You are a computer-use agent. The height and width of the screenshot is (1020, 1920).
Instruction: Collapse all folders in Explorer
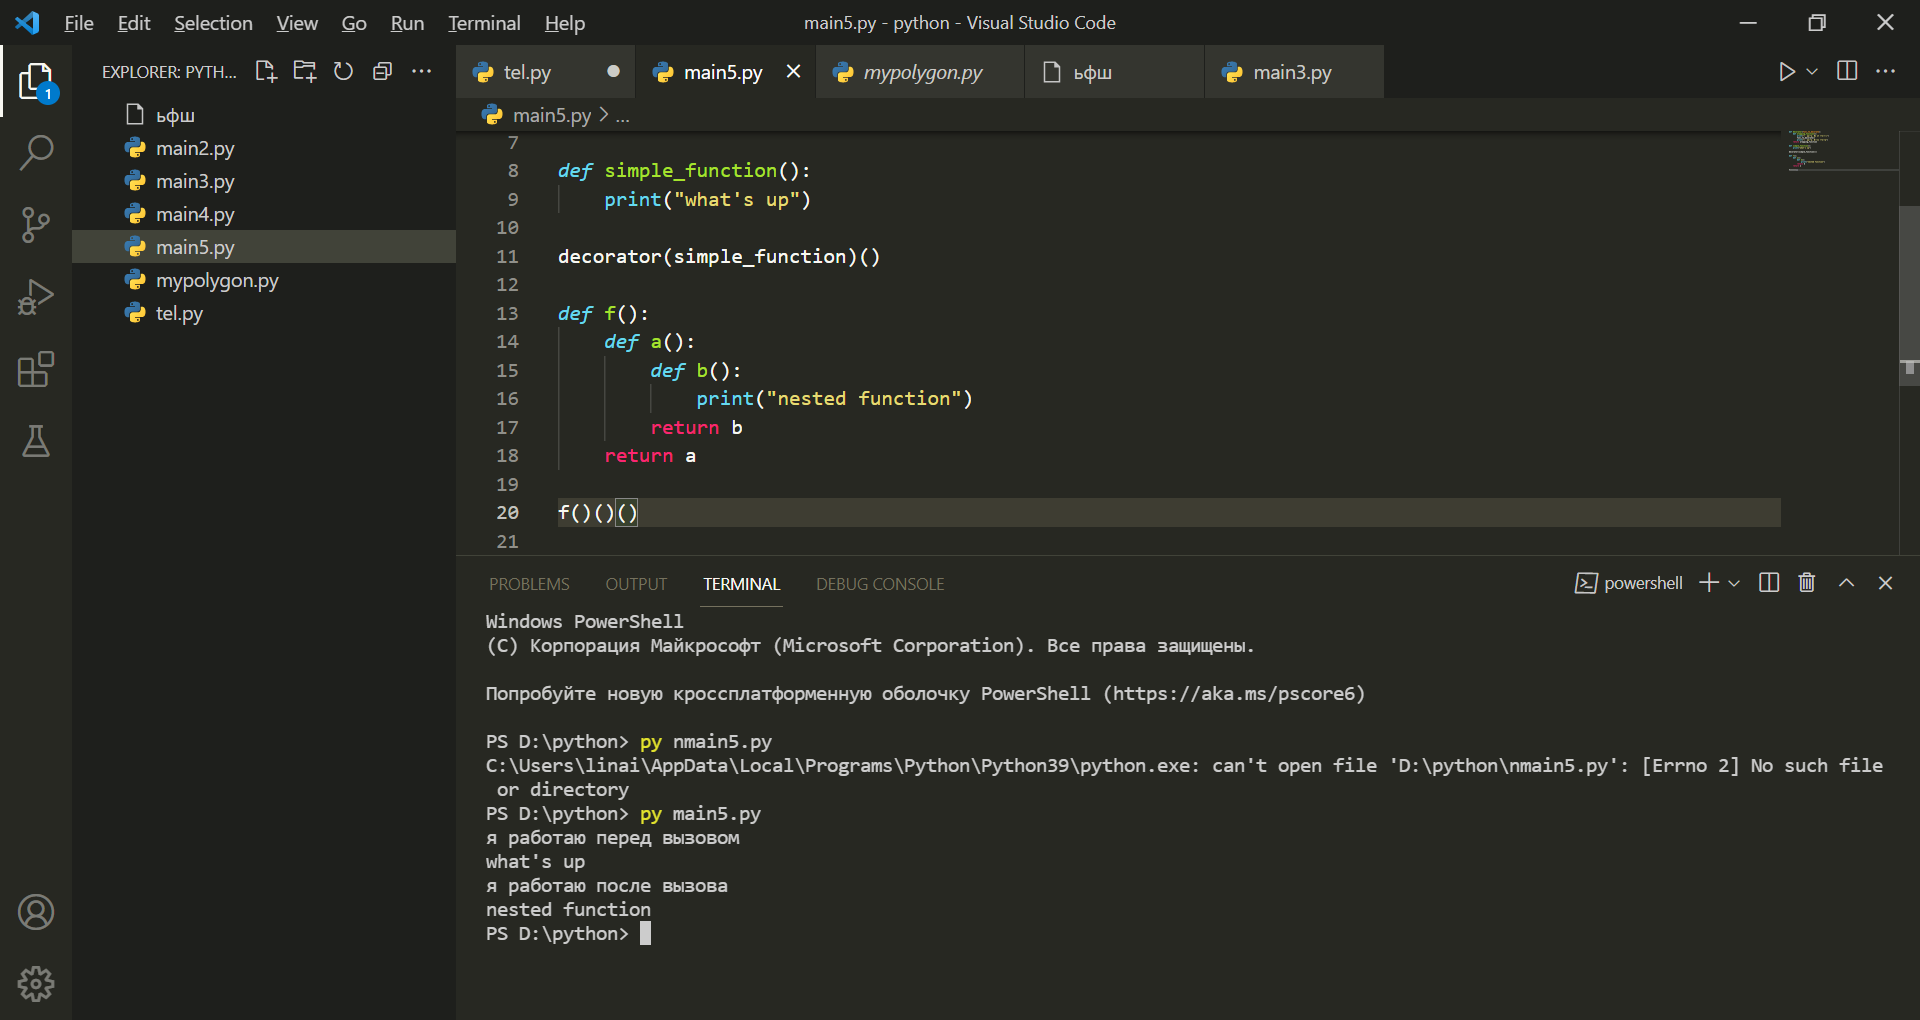tap(382, 71)
